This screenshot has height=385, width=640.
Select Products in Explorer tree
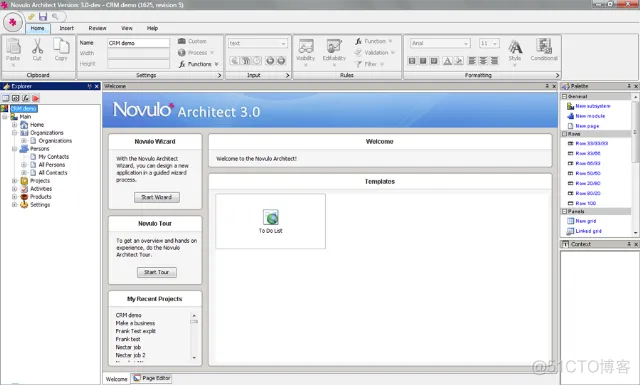tap(40, 197)
